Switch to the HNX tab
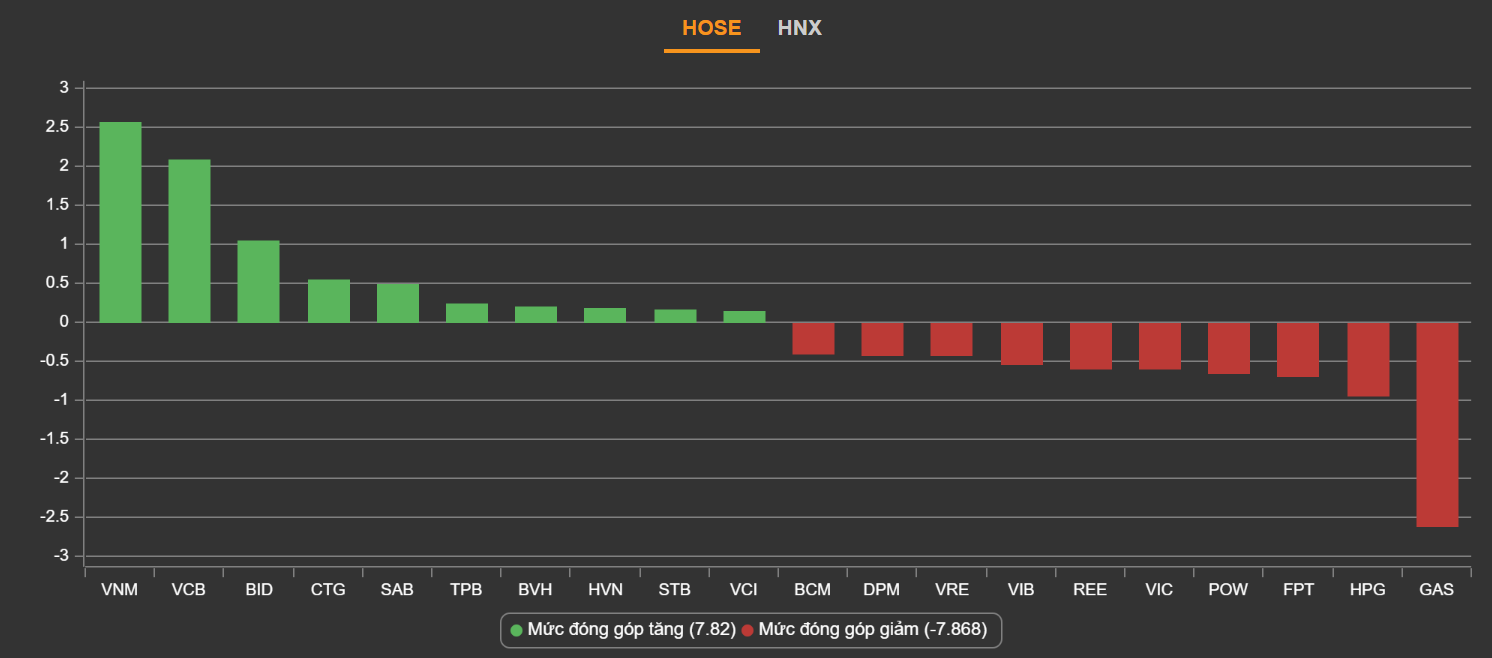1492x658 pixels. pos(799,28)
